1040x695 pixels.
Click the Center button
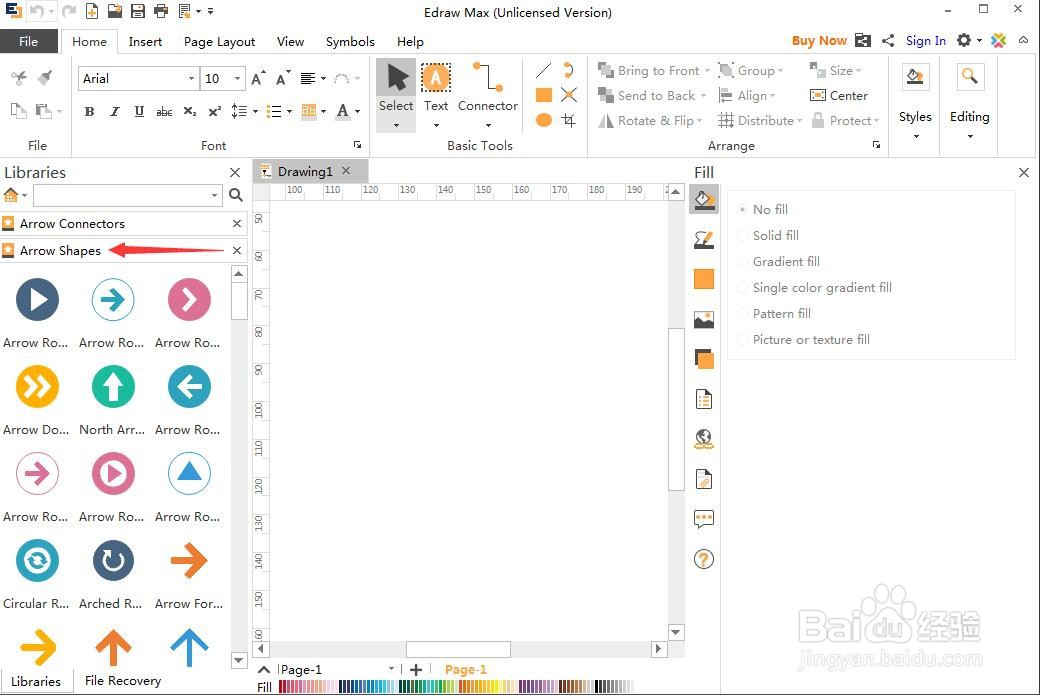(839, 95)
